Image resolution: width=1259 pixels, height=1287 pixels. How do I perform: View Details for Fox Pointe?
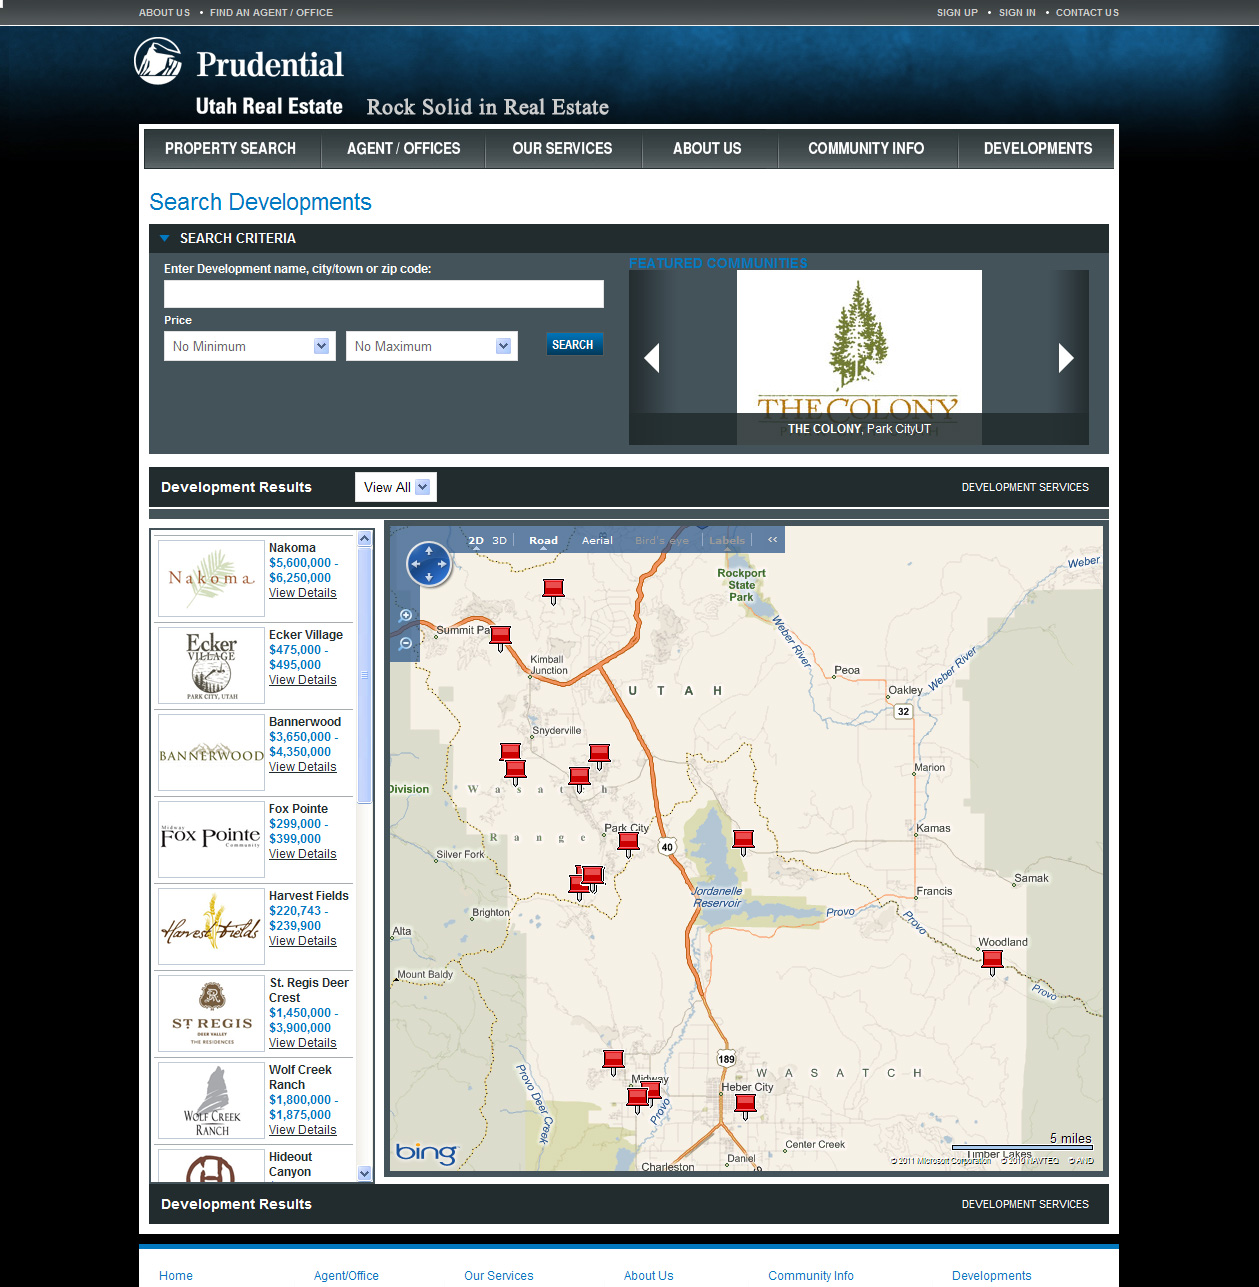[x=302, y=854]
